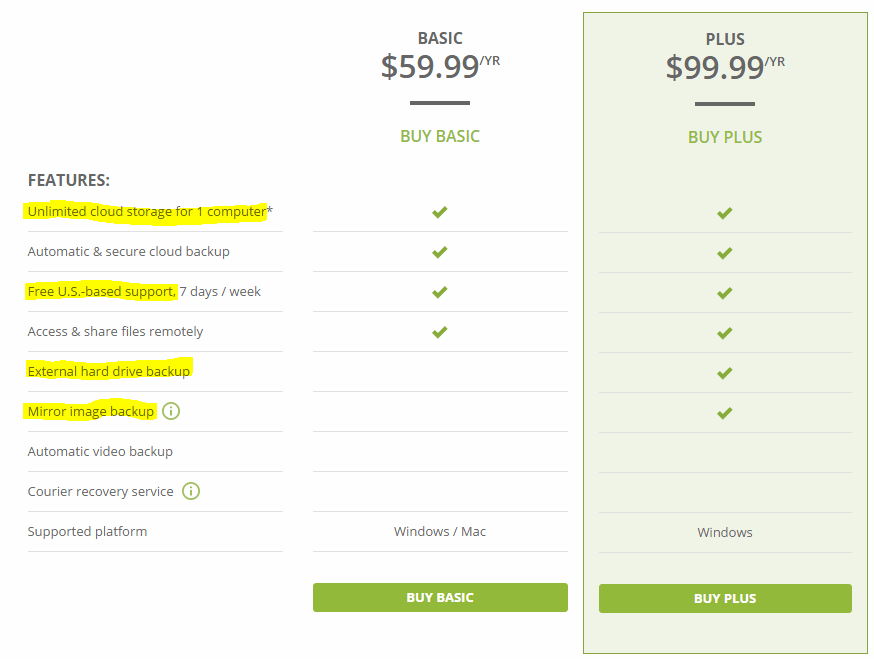Click the Basic checkmark for Automatic & secure cloud backup
Viewport: 874px width, 659px height.
(x=439, y=252)
